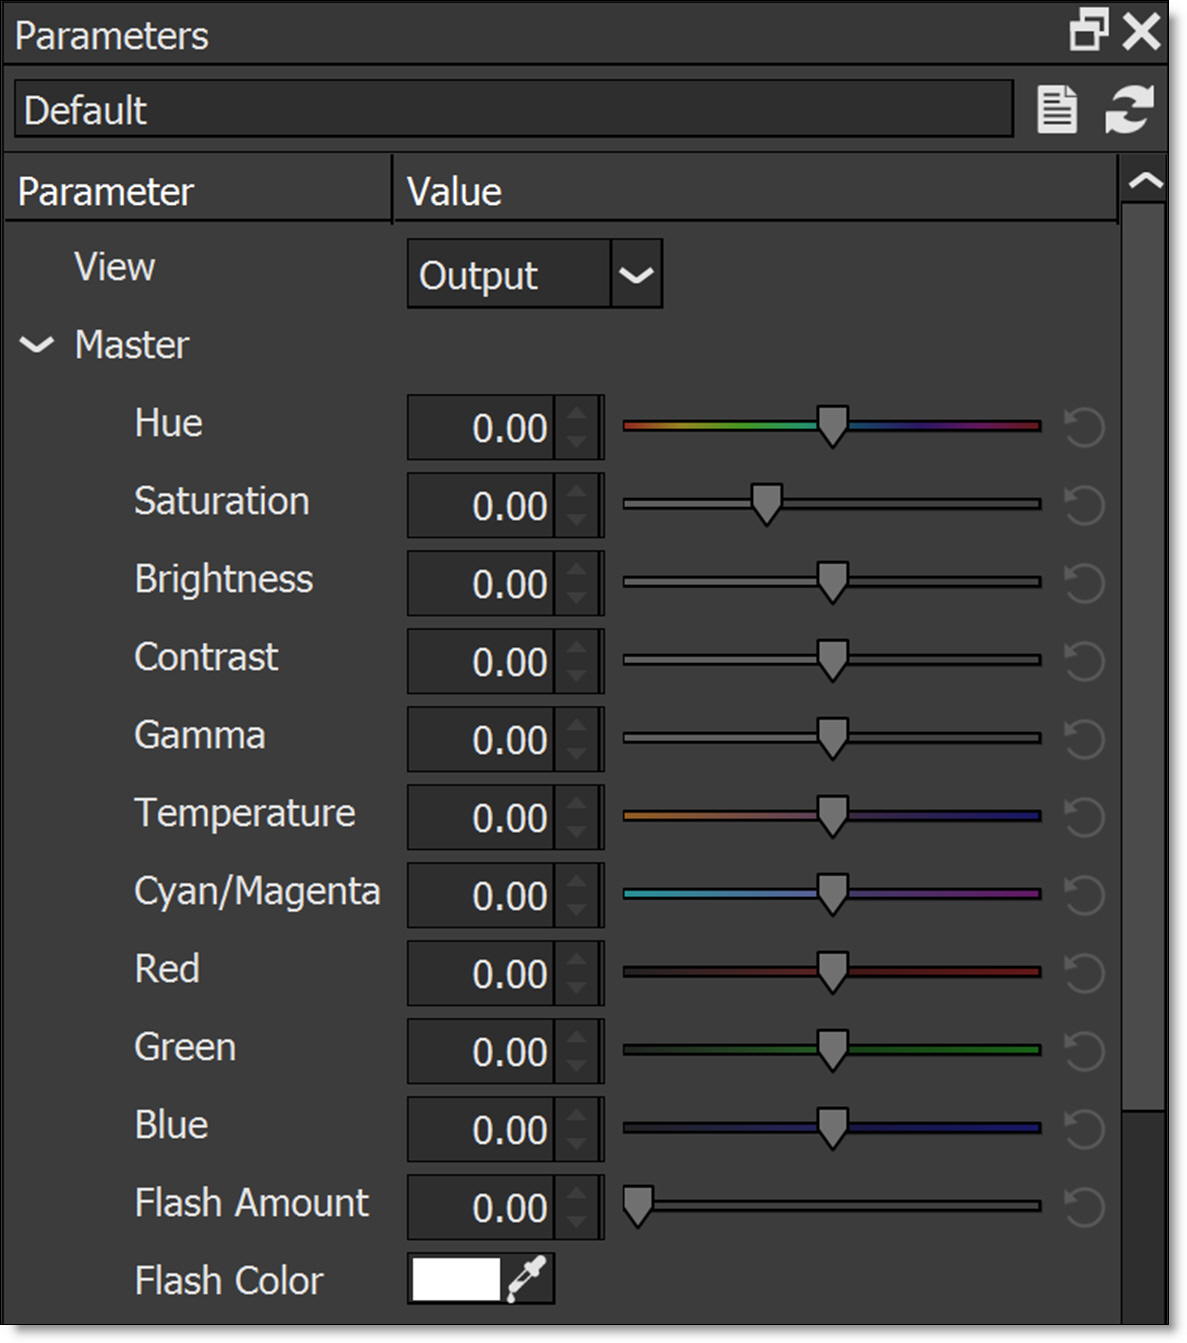
Task: Reset the Temperature slider value
Action: (1083, 818)
